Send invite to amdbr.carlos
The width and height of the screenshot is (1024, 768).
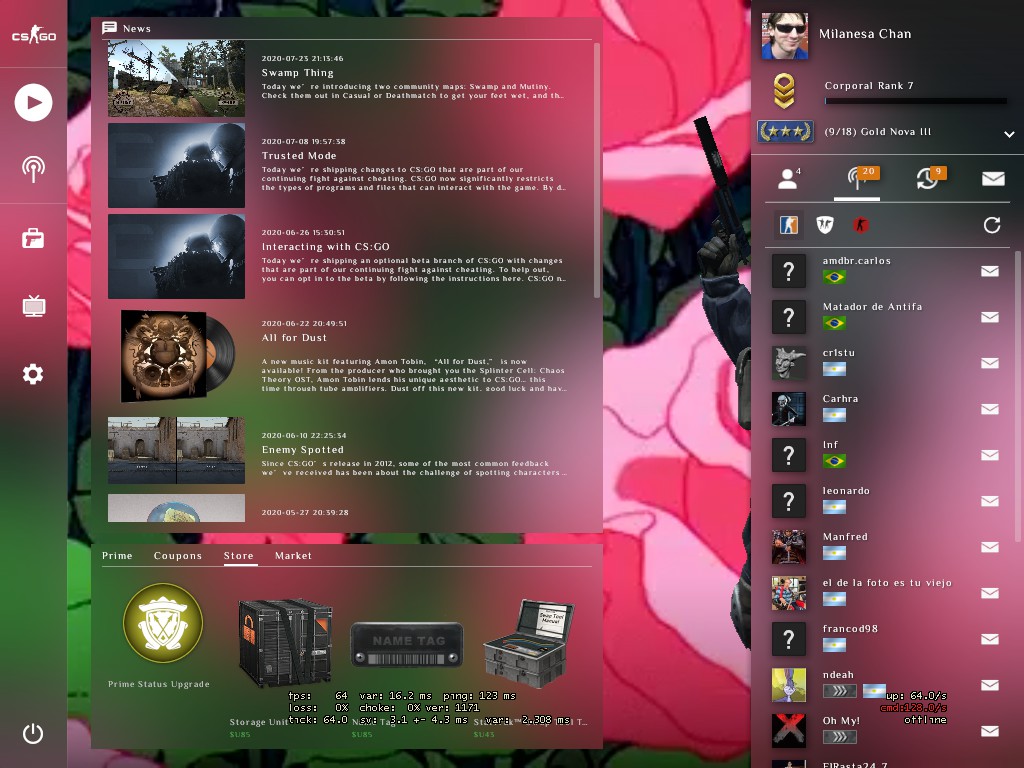(x=990, y=271)
